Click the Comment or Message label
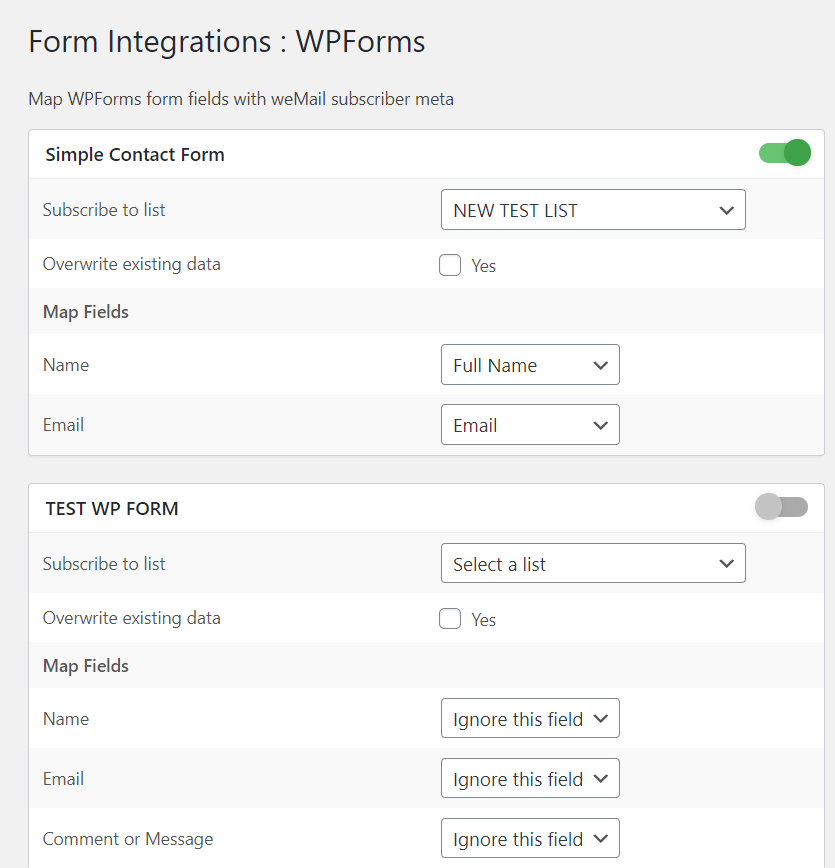 click(128, 839)
